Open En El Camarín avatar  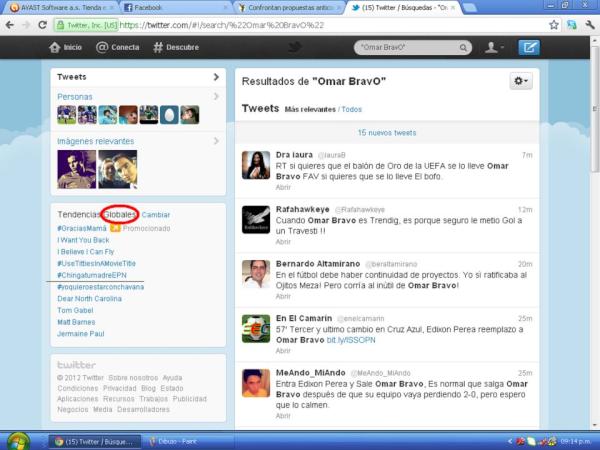pos(256,329)
